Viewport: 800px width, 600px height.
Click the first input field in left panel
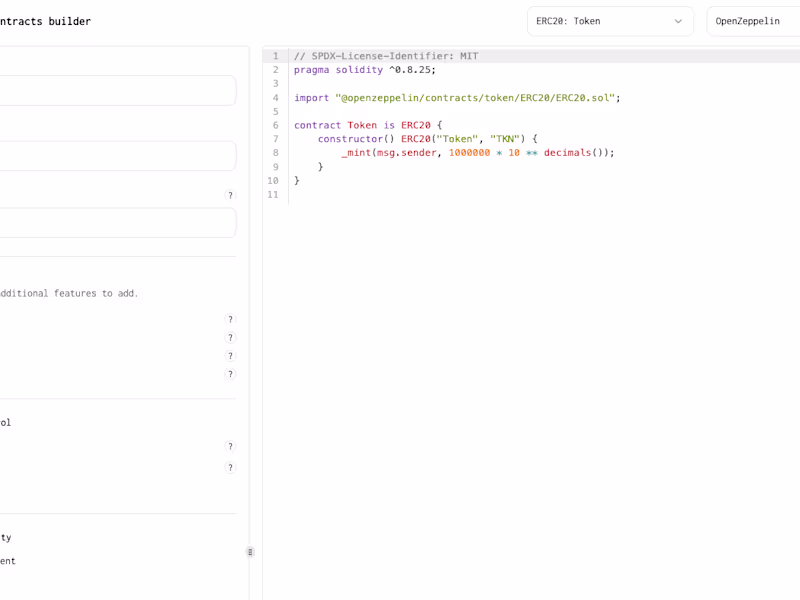pyautogui.click(x=117, y=91)
